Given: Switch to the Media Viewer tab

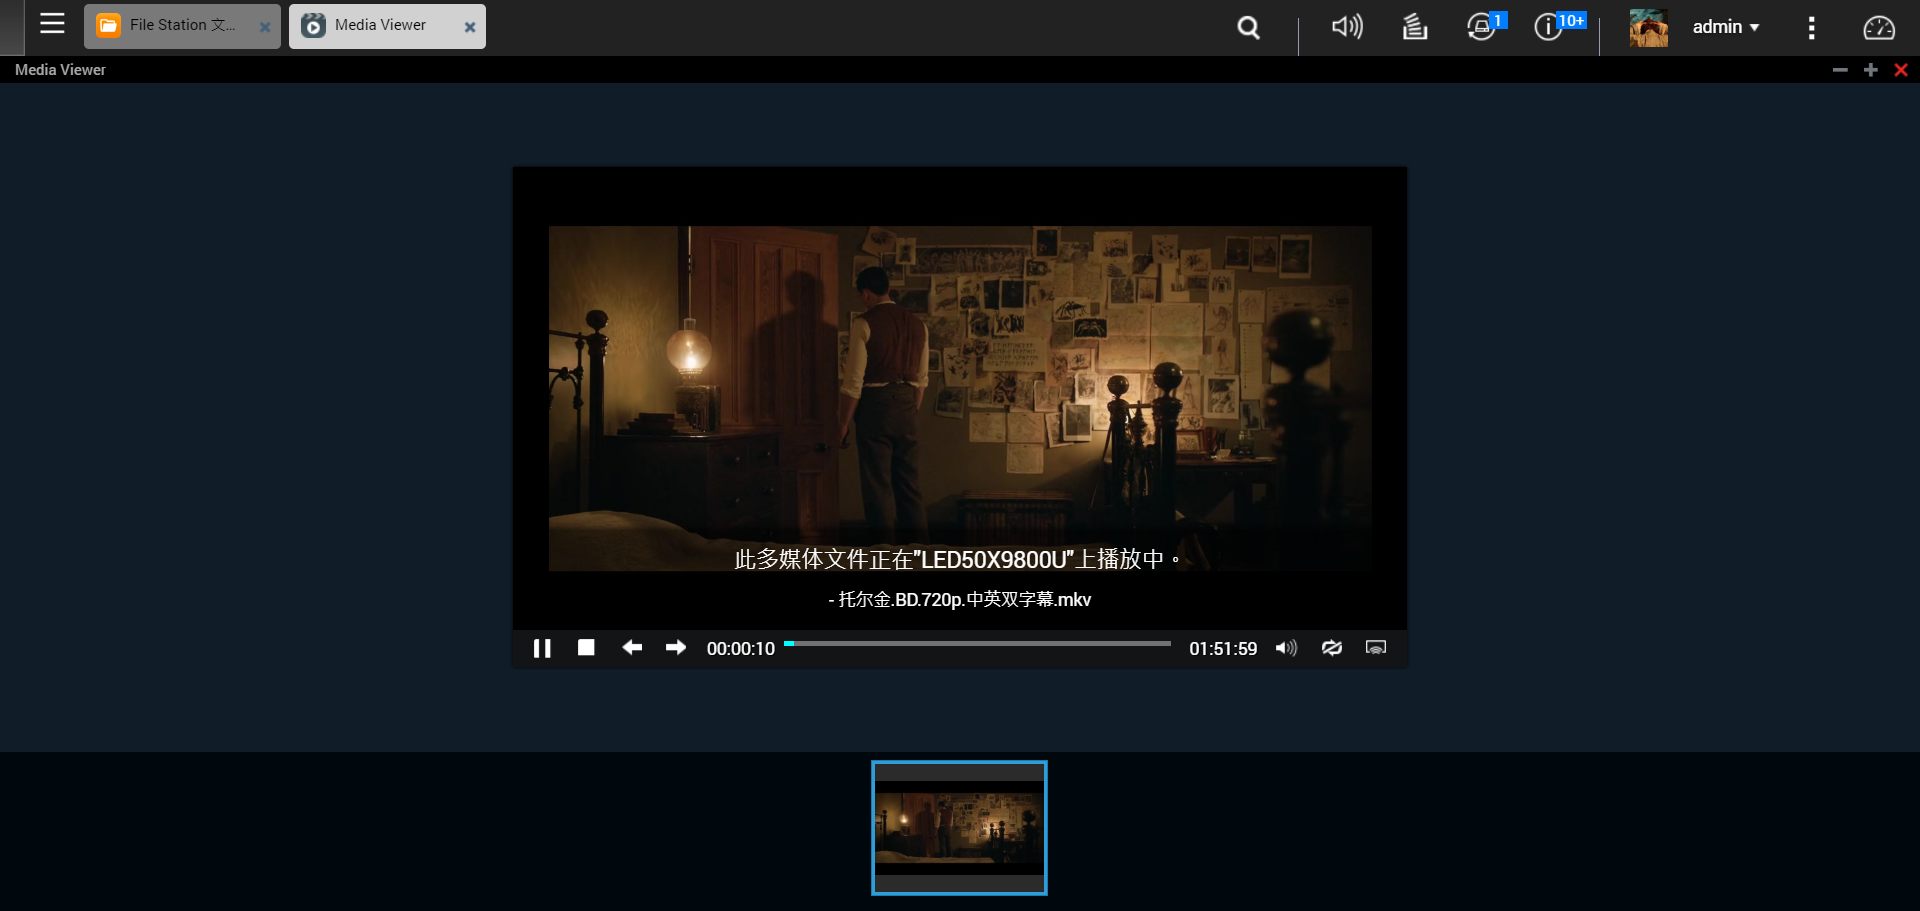Looking at the screenshot, I should (377, 25).
